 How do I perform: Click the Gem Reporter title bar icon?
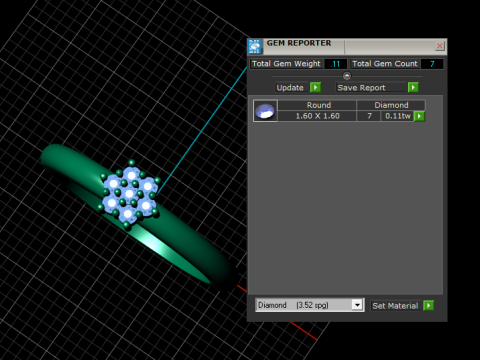pos(255,47)
